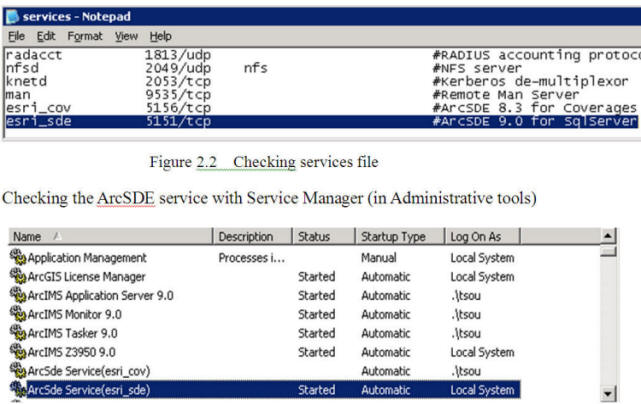Click the ArcSde Service(esri_sde) gear icon
Image resolution: width=641 pixels, height=404 pixels.
click(18, 389)
